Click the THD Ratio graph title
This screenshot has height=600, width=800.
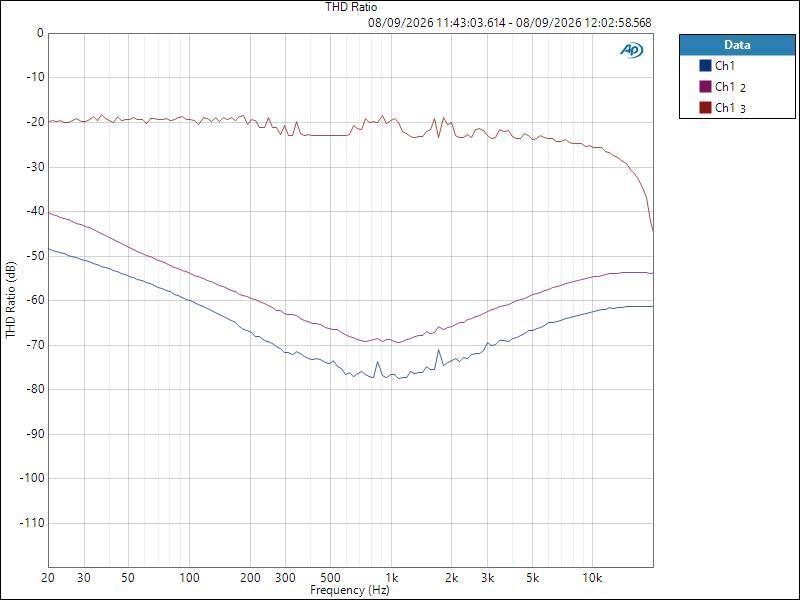click(351, 7)
